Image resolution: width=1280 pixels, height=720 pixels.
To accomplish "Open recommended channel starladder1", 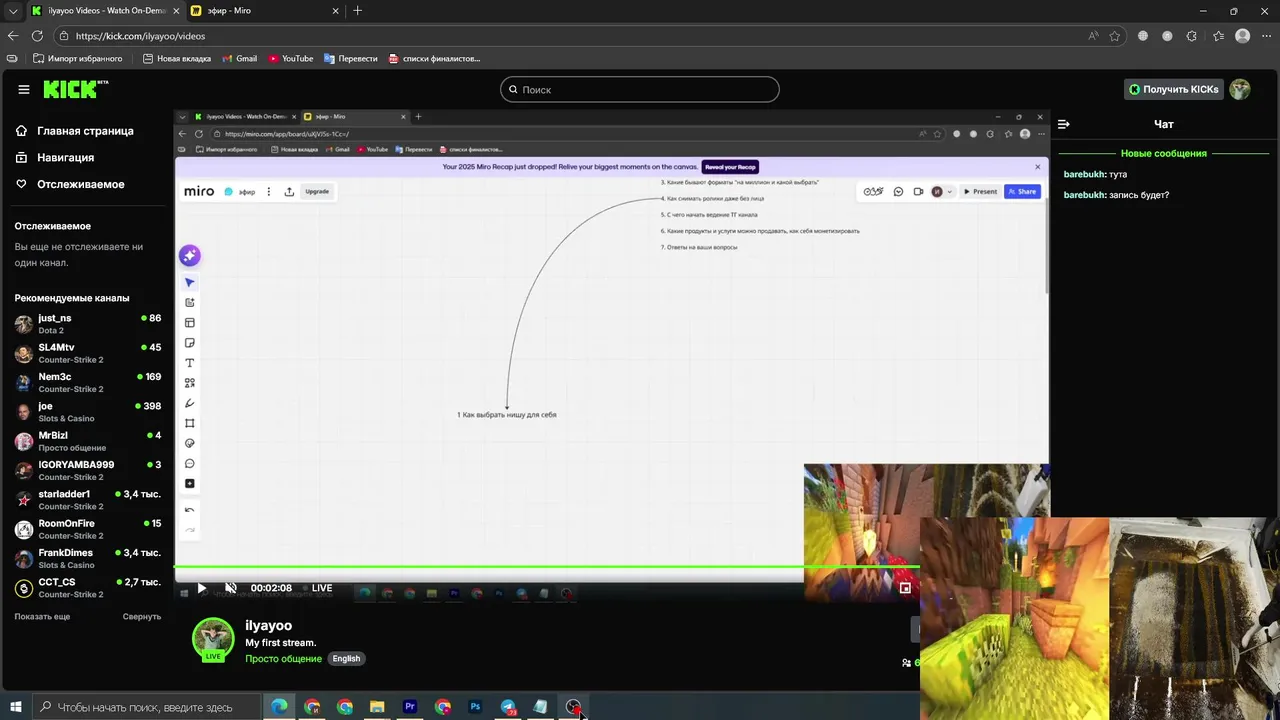I will (x=88, y=500).
